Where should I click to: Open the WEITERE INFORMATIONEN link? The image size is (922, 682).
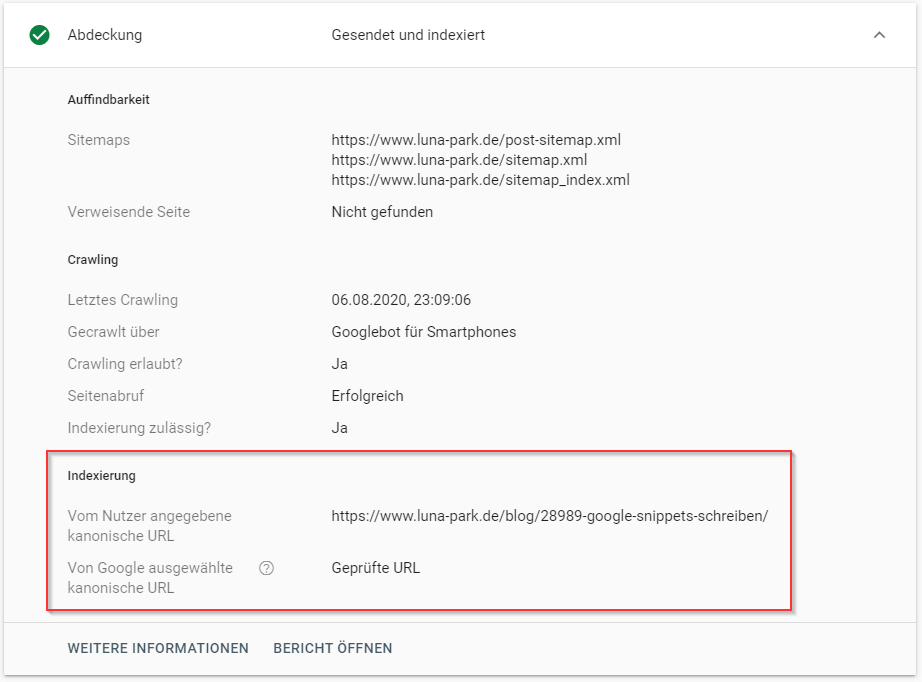pyautogui.click(x=158, y=648)
